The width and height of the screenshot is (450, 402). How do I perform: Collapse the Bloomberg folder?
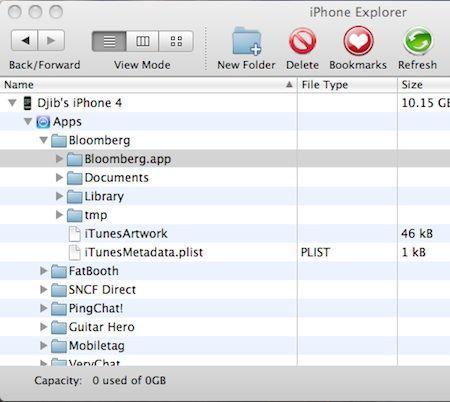pyautogui.click(x=44, y=140)
